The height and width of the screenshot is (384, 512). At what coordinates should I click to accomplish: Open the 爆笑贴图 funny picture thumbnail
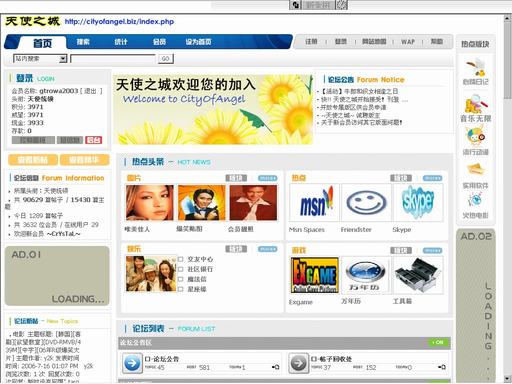tap(202, 203)
